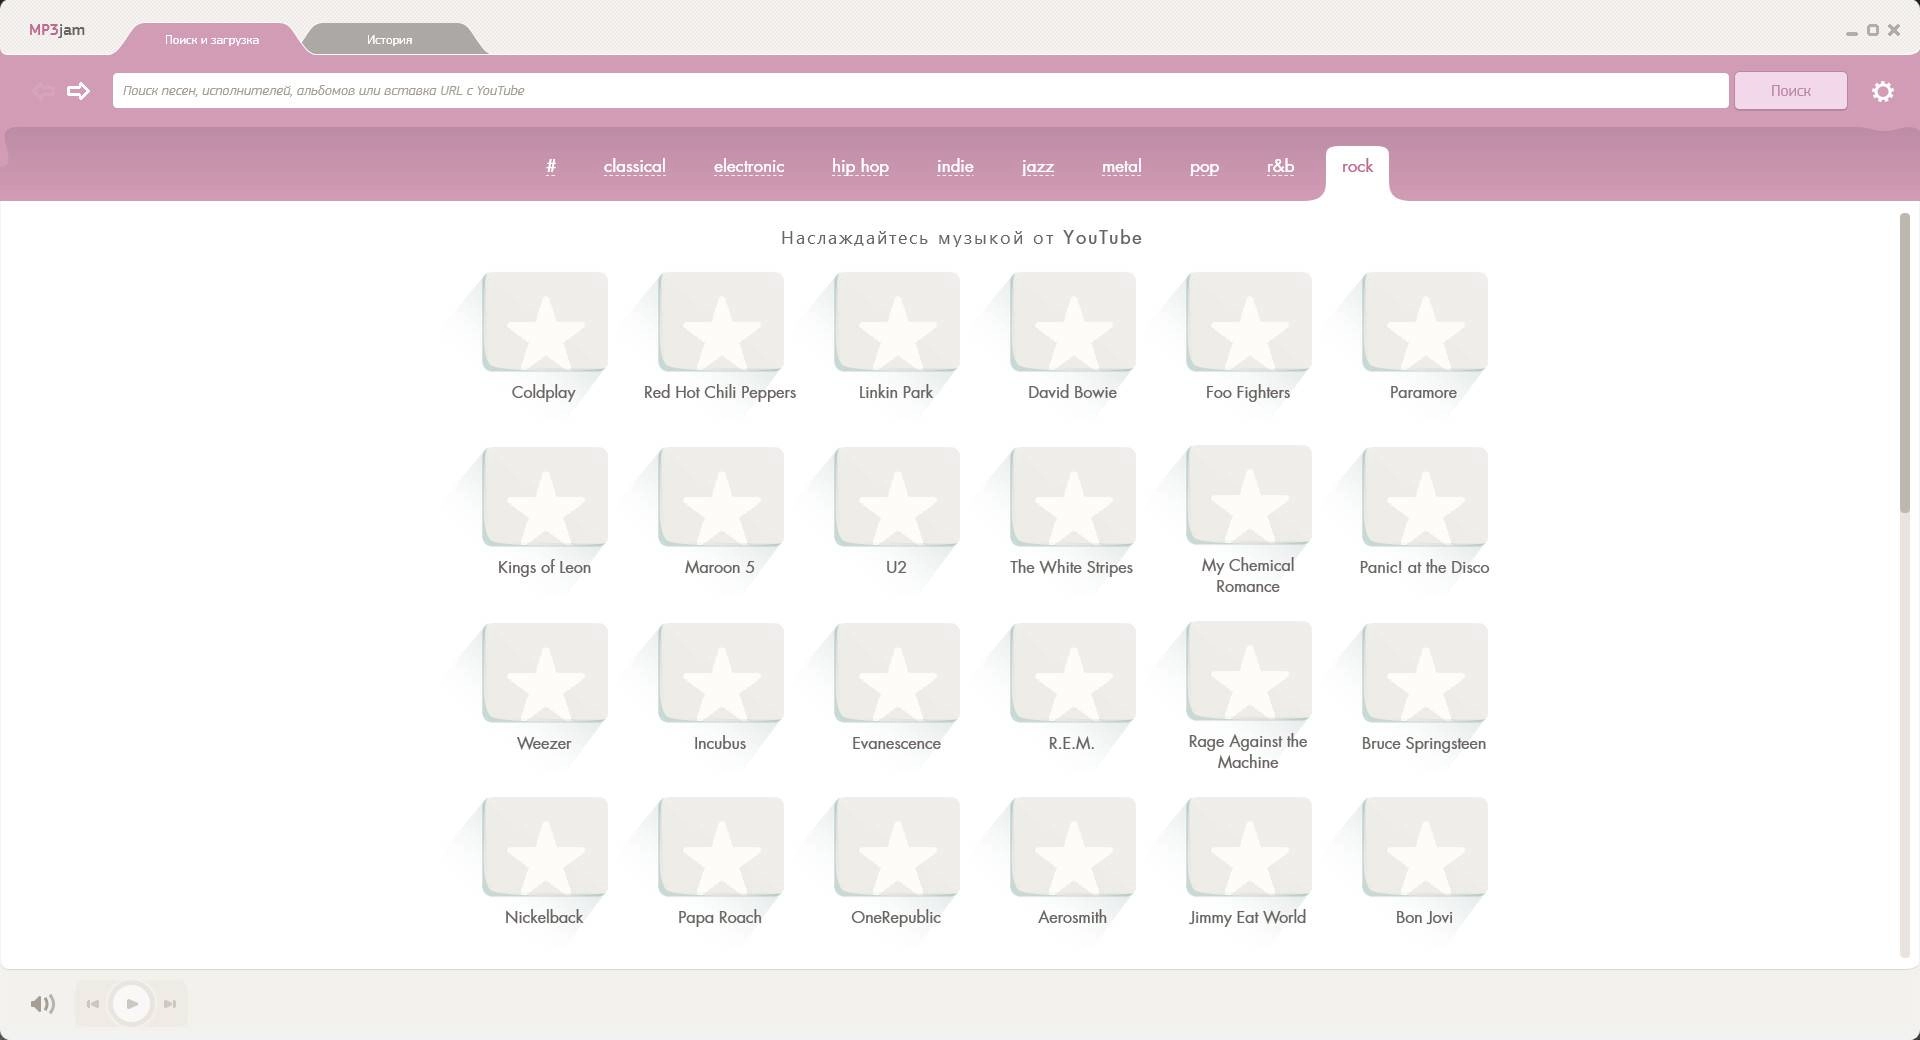This screenshot has height=1040, width=1920.
Task: Maximize the MP3jam window
Action: pyautogui.click(x=1872, y=30)
